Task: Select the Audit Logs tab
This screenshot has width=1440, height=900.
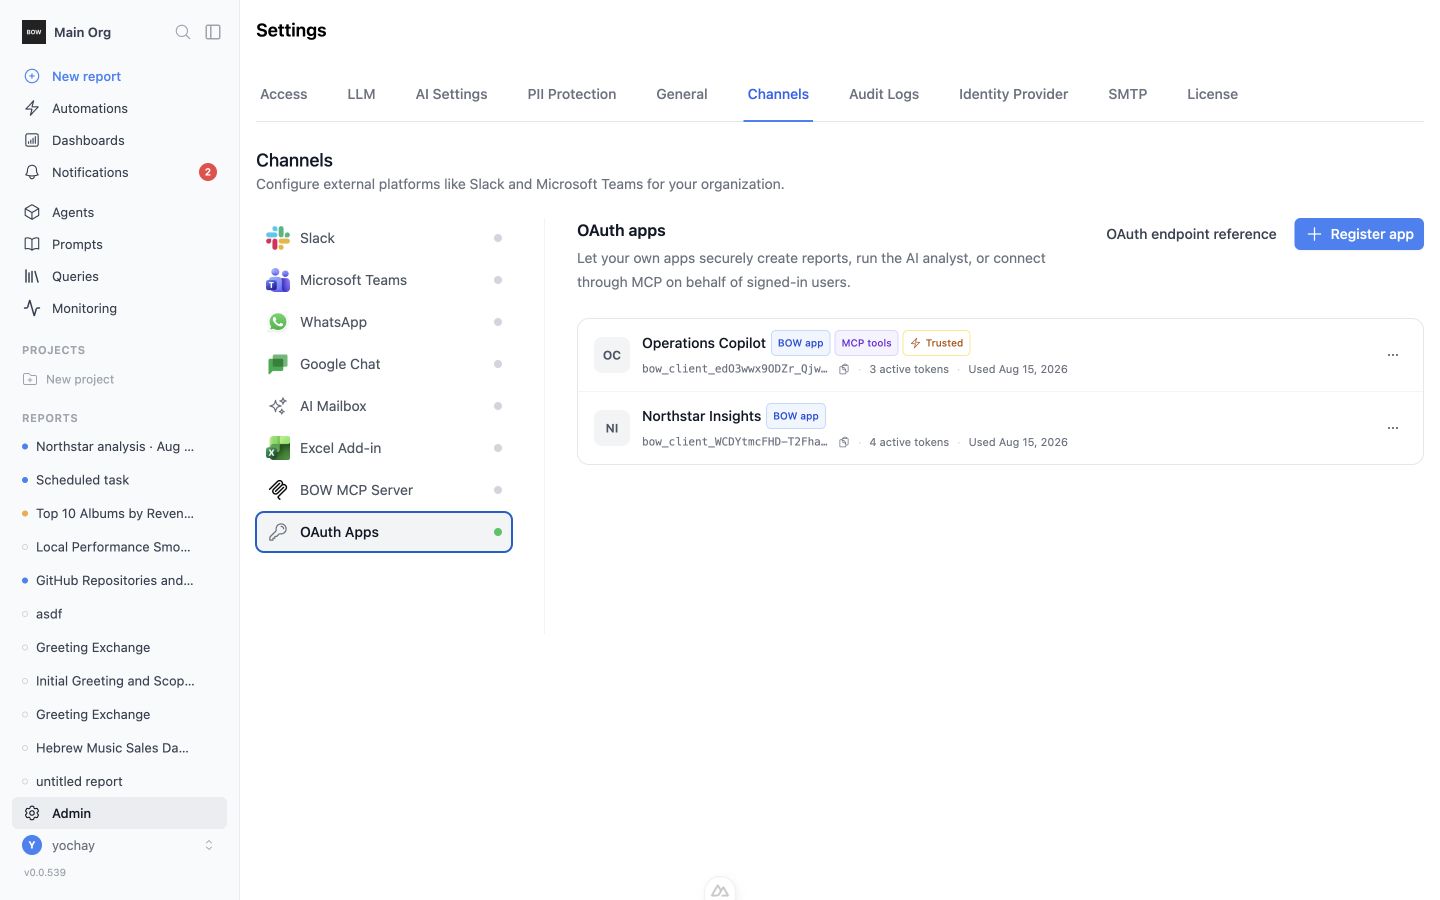Action: pos(884,94)
